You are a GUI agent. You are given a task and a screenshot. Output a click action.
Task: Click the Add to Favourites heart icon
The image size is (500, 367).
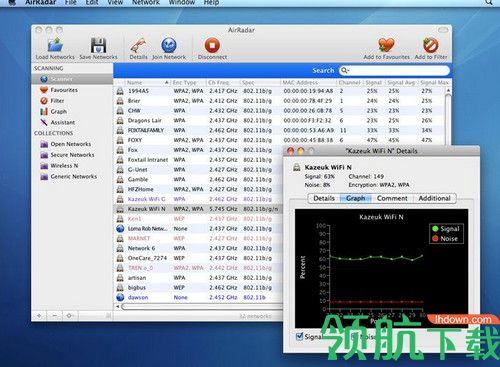click(x=386, y=45)
